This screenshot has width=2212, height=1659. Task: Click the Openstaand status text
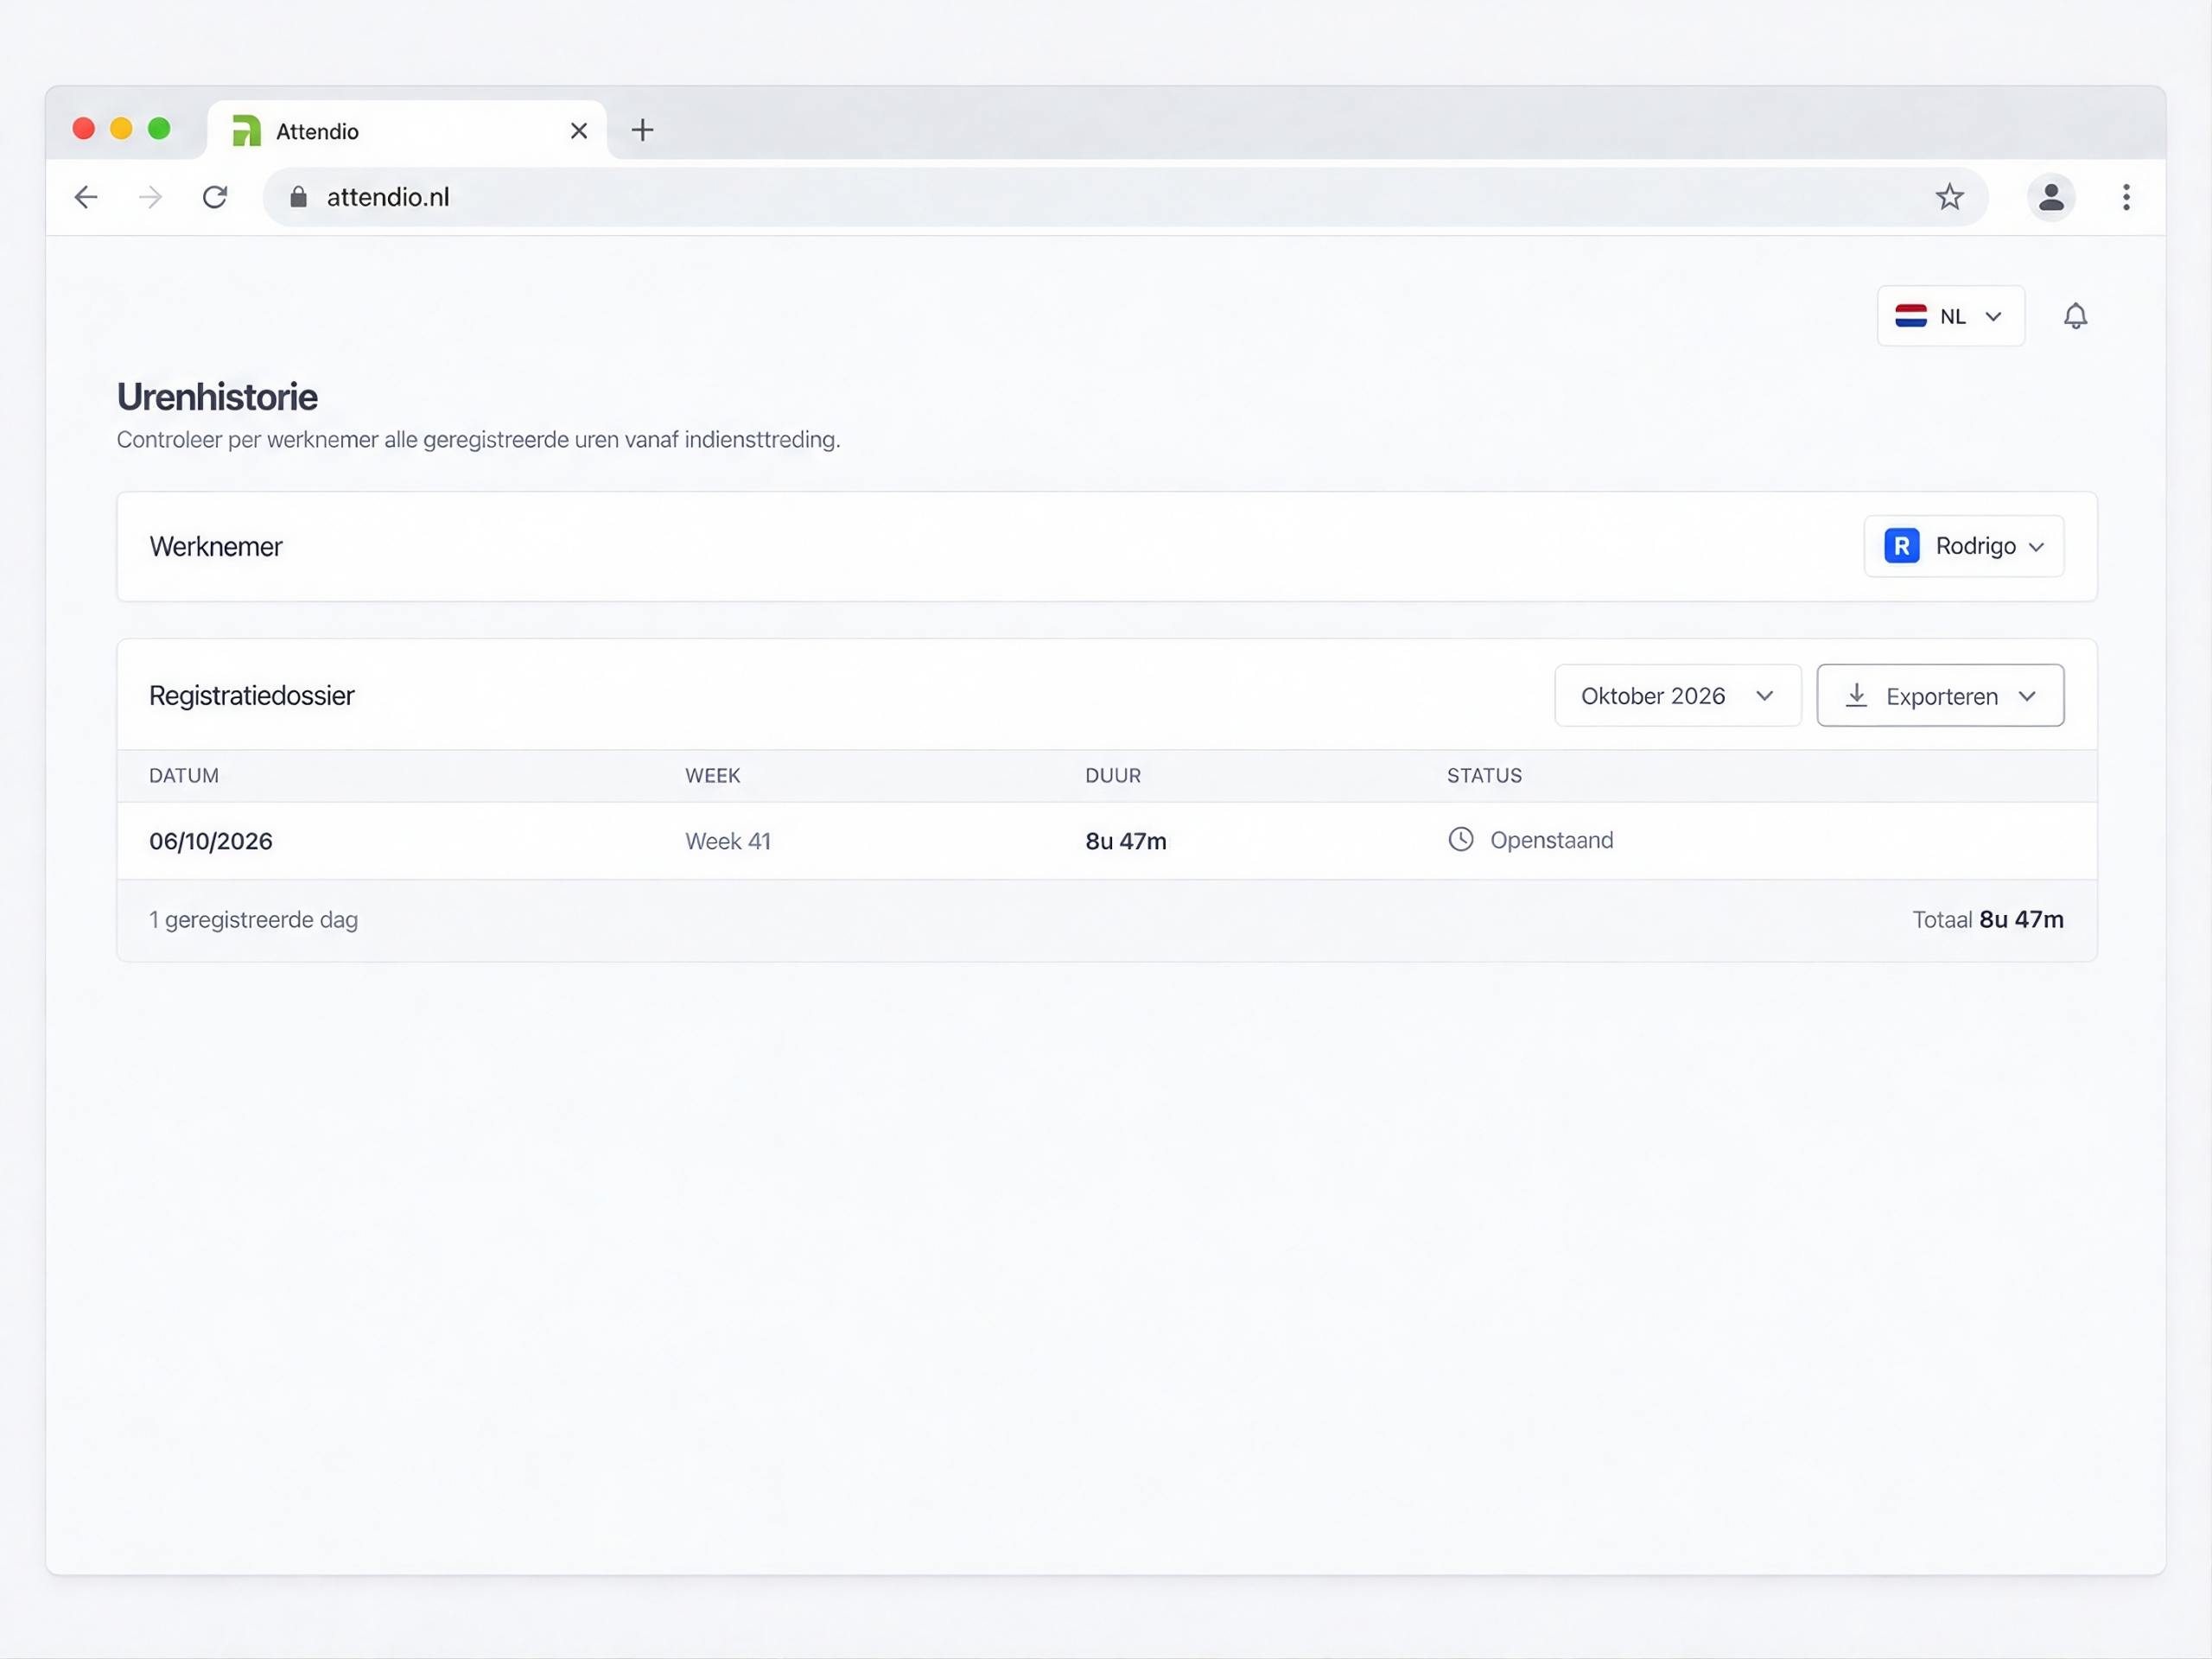click(x=1551, y=840)
